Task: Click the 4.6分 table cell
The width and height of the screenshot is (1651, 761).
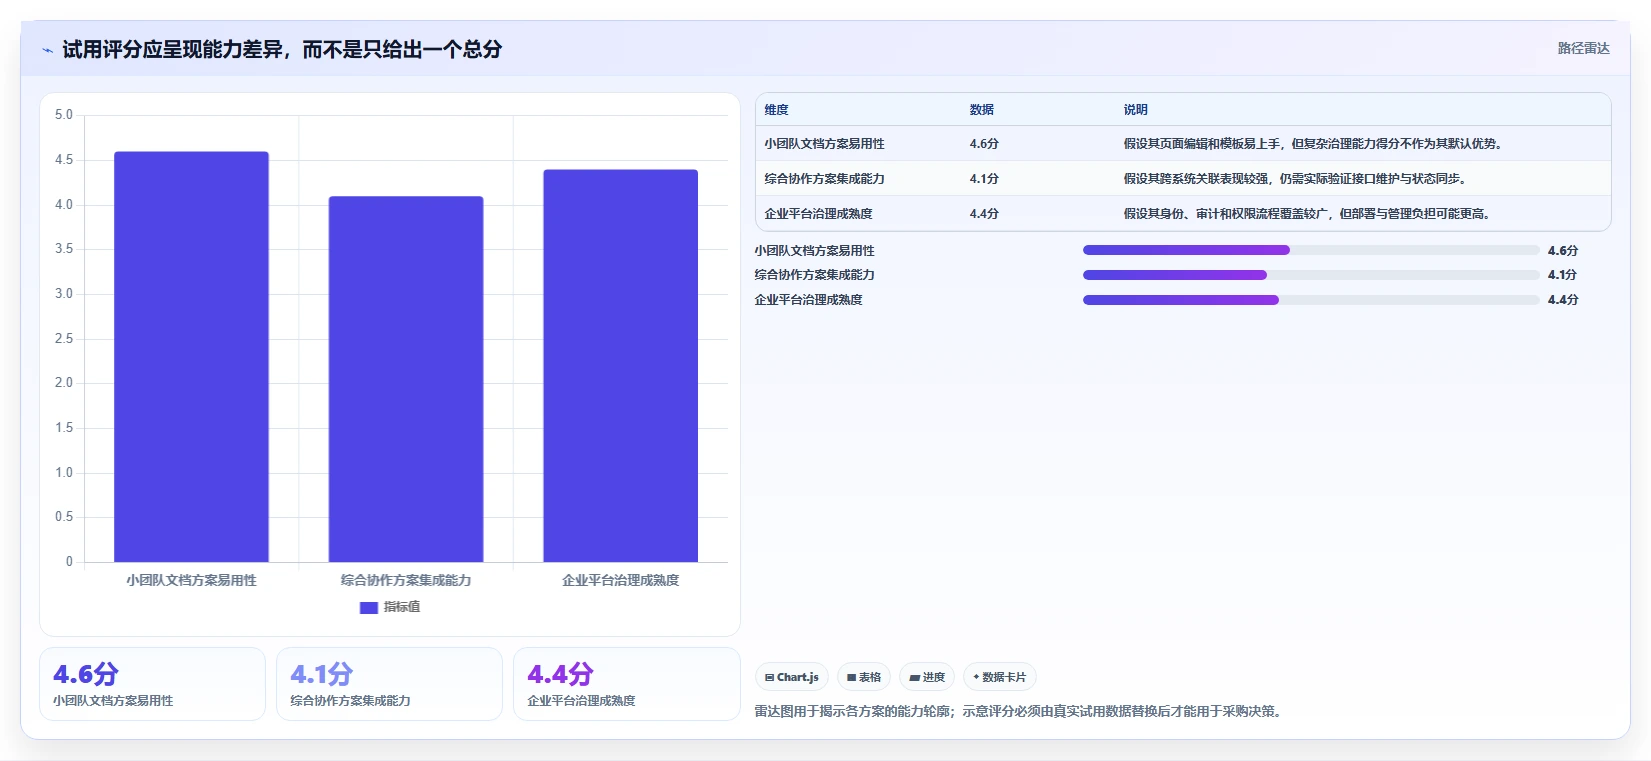Action: point(984,144)
